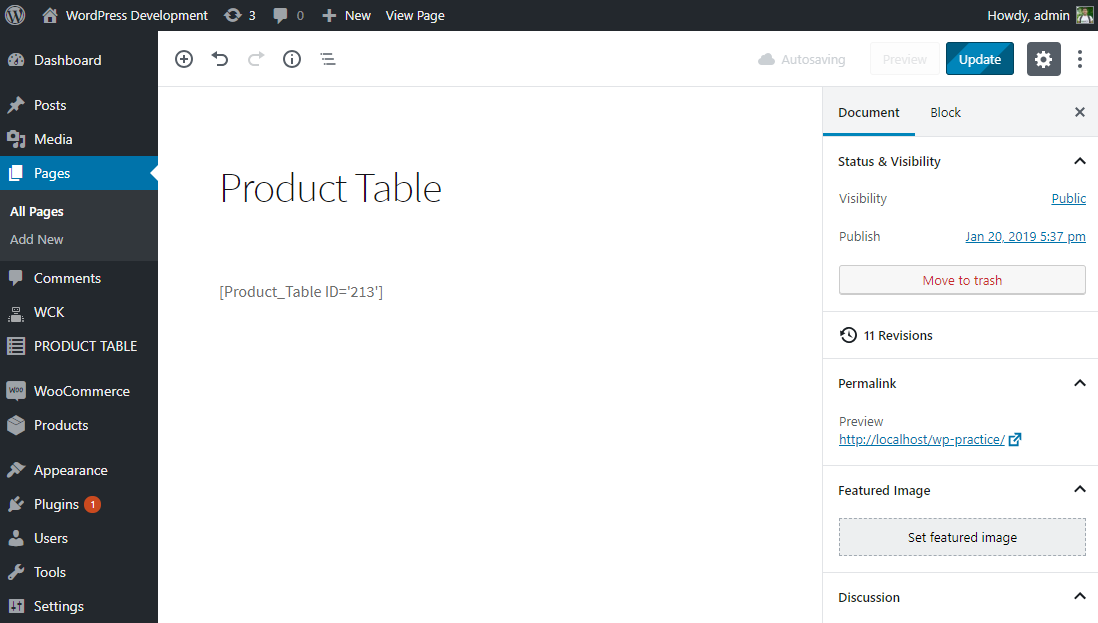Viewport: 1098px width, 623px height.
Task: Open the content structure info icon
Action: click(292, 59)
